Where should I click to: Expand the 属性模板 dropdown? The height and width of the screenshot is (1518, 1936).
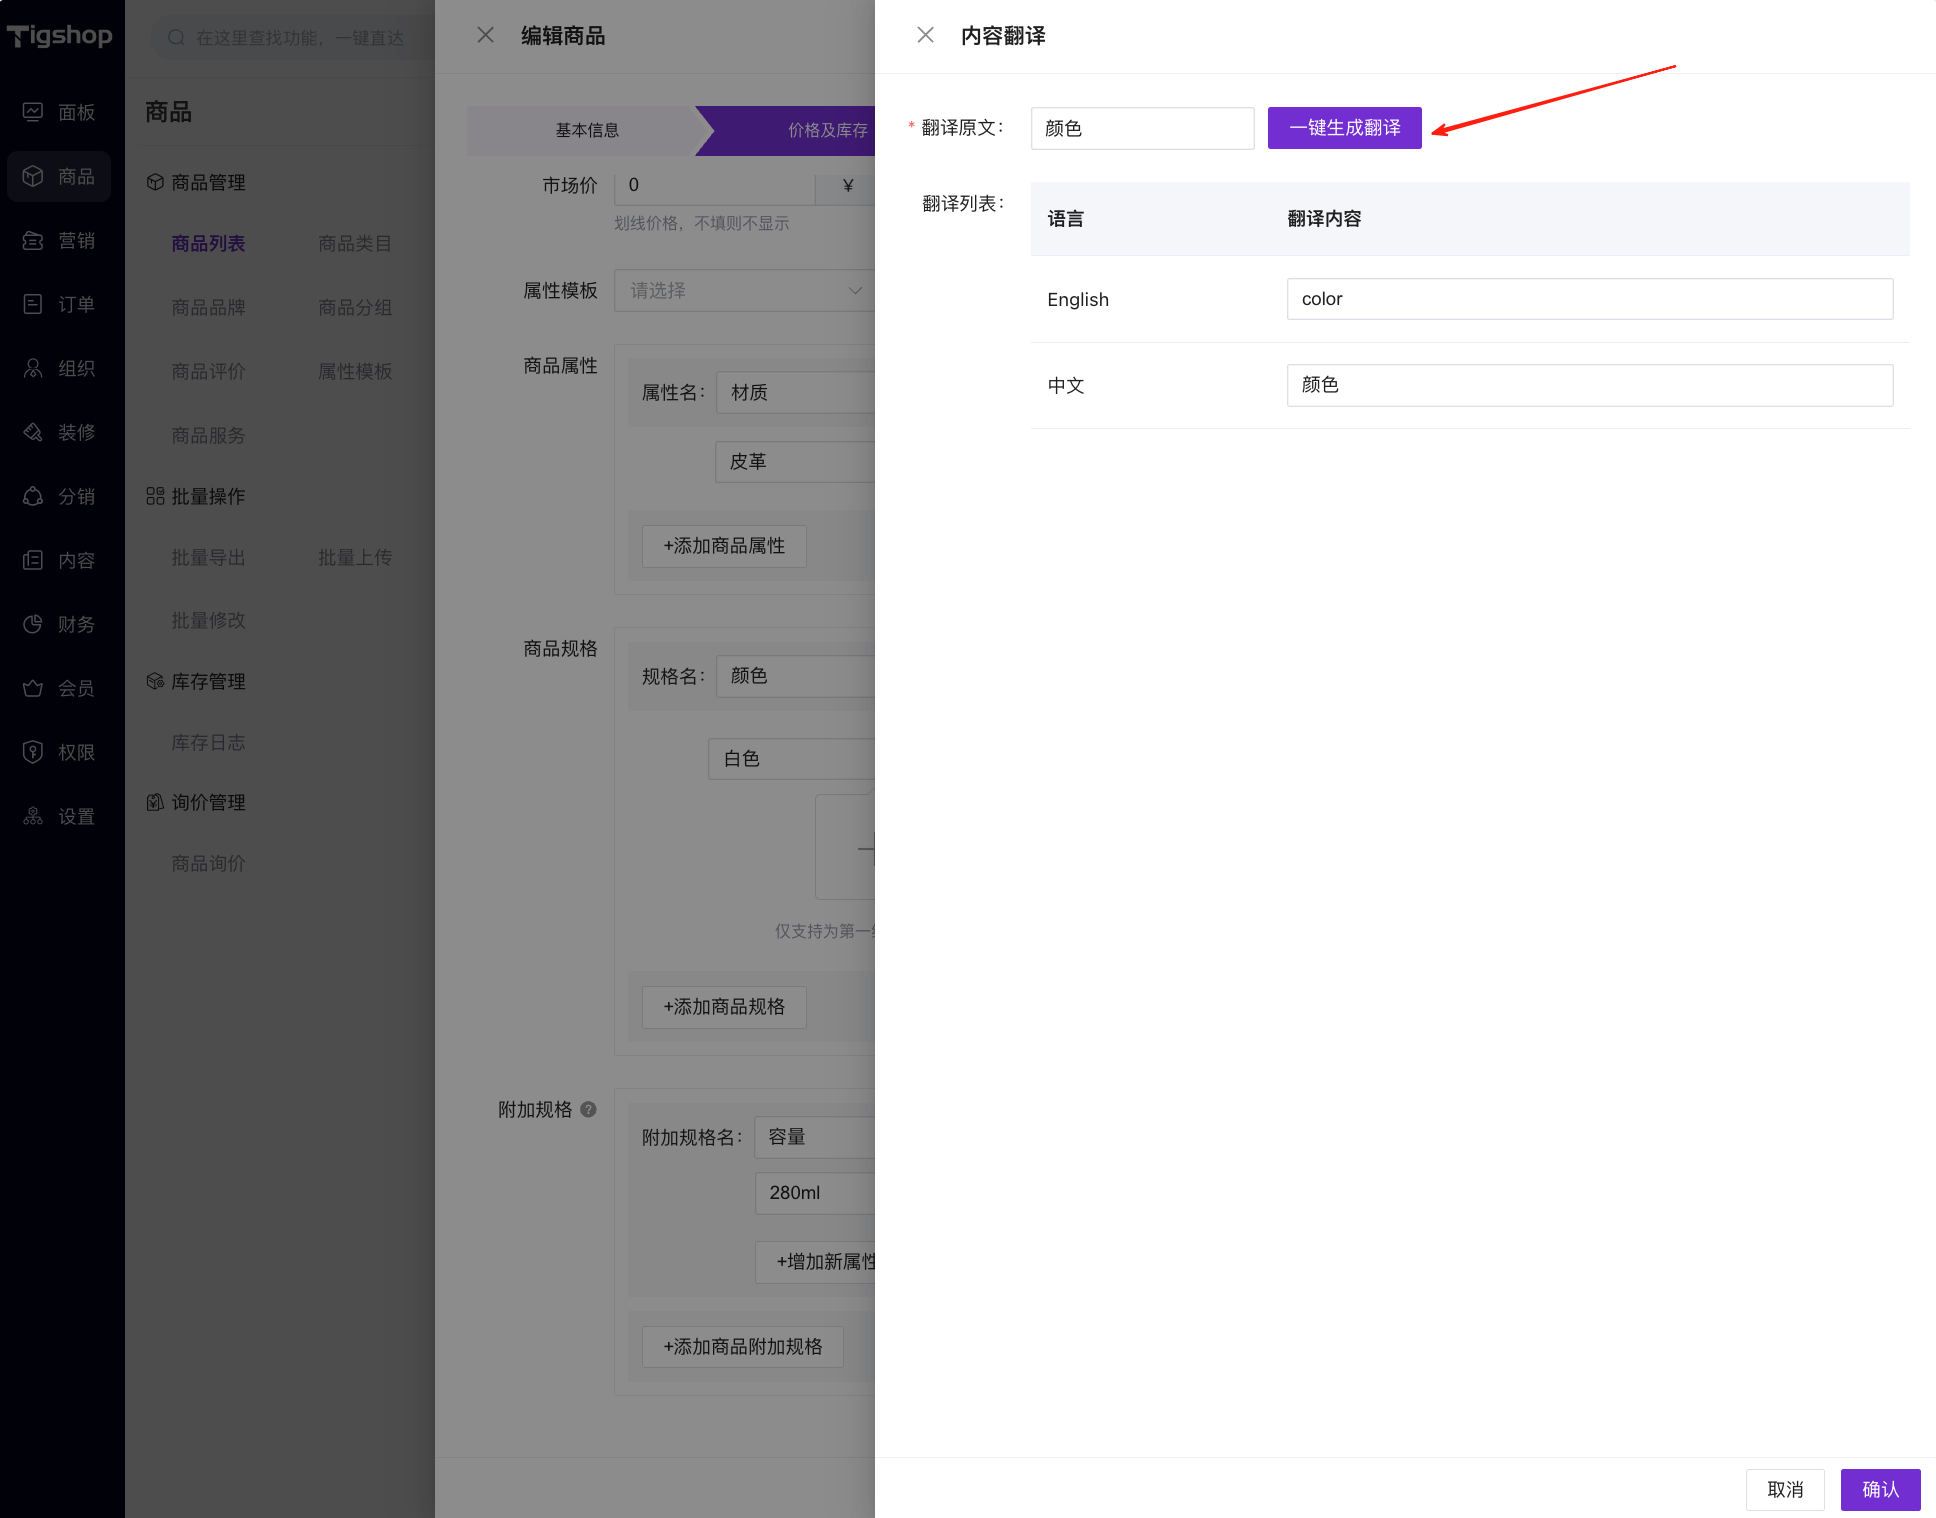pos(743,290)
